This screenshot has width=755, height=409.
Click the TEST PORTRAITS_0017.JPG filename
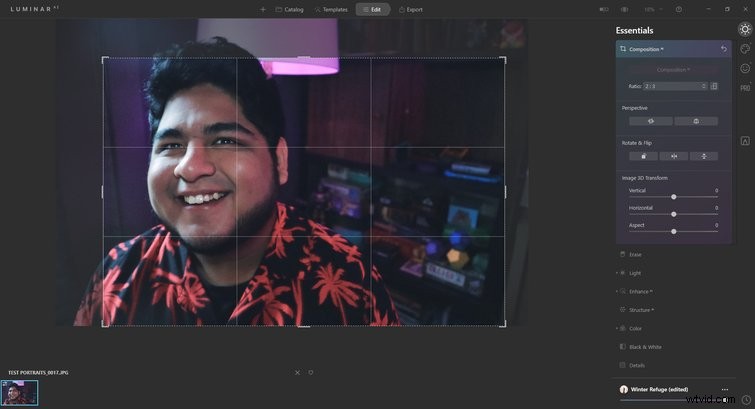pyautogui.click(x=38, y=372)
